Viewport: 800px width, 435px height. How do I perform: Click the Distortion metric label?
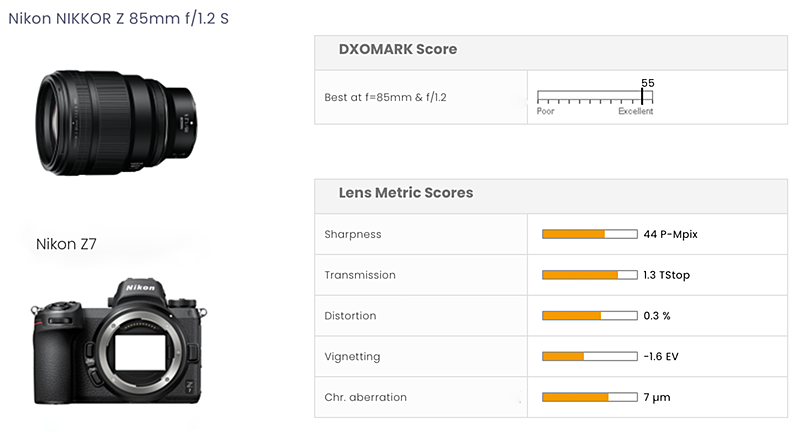tap(350, 316)
